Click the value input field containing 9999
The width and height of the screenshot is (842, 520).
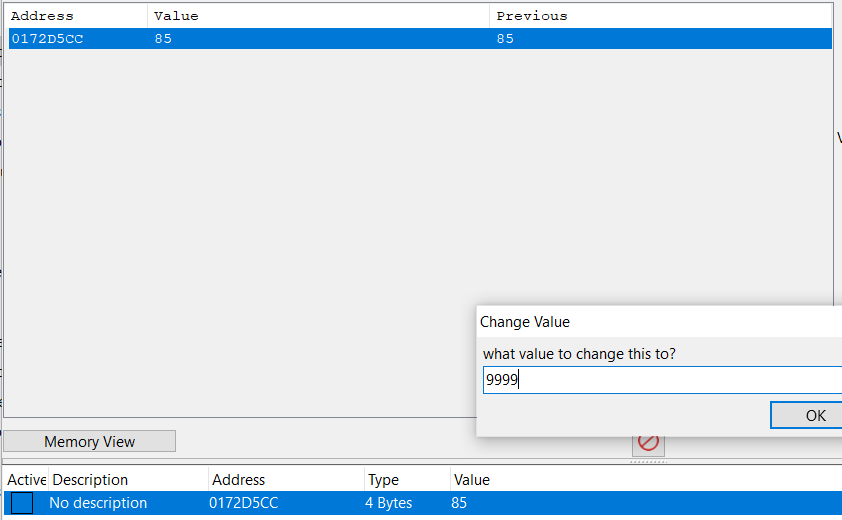pyautogui.click(x=660, y=380)
